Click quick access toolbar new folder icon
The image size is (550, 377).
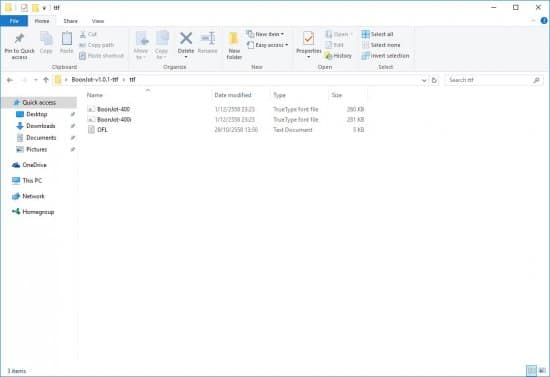(x=35, y=8)
